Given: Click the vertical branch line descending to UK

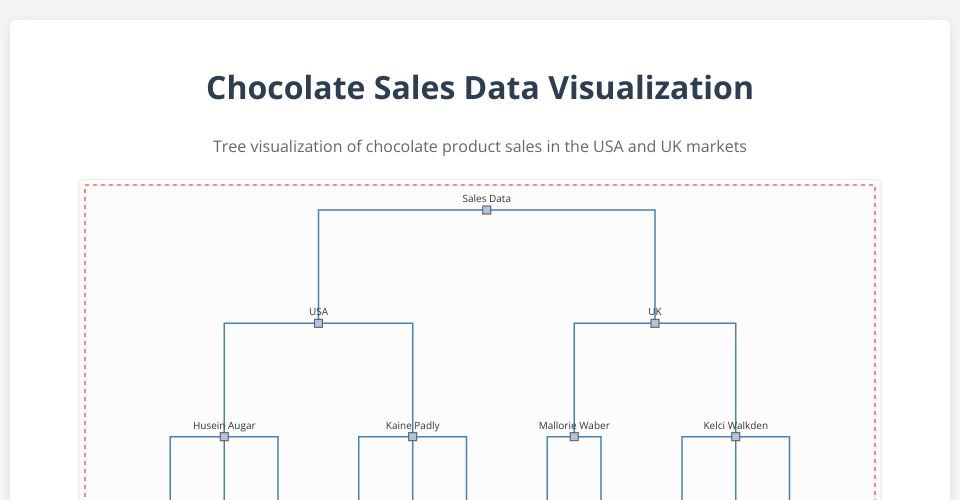Looking at the screenshot, I should pos(655,260).
